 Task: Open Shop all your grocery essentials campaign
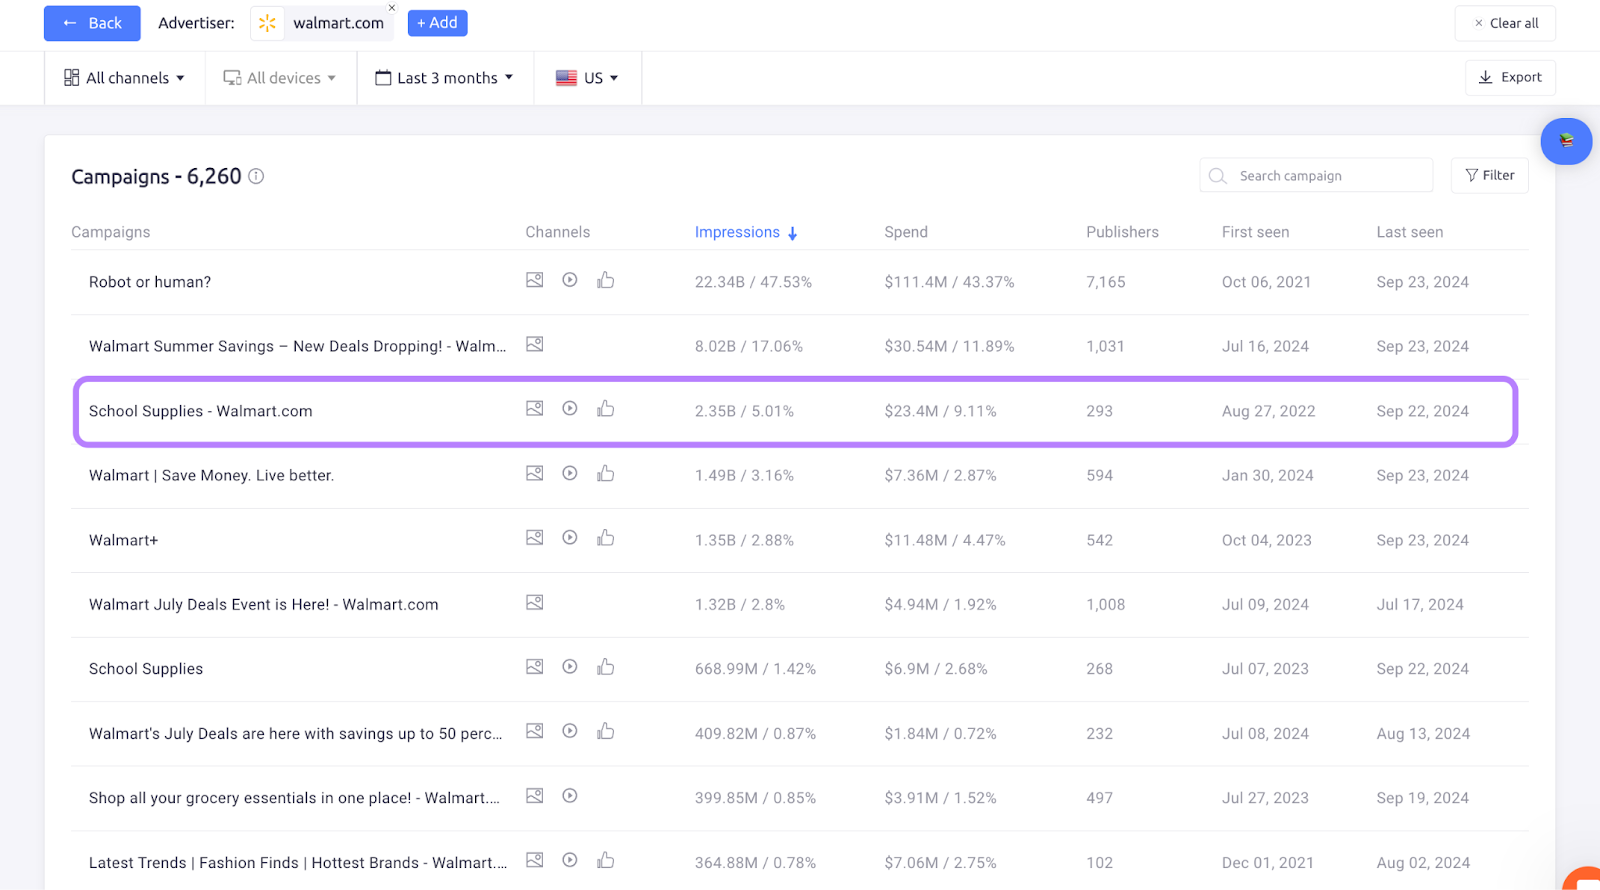[x=294, y=798]
